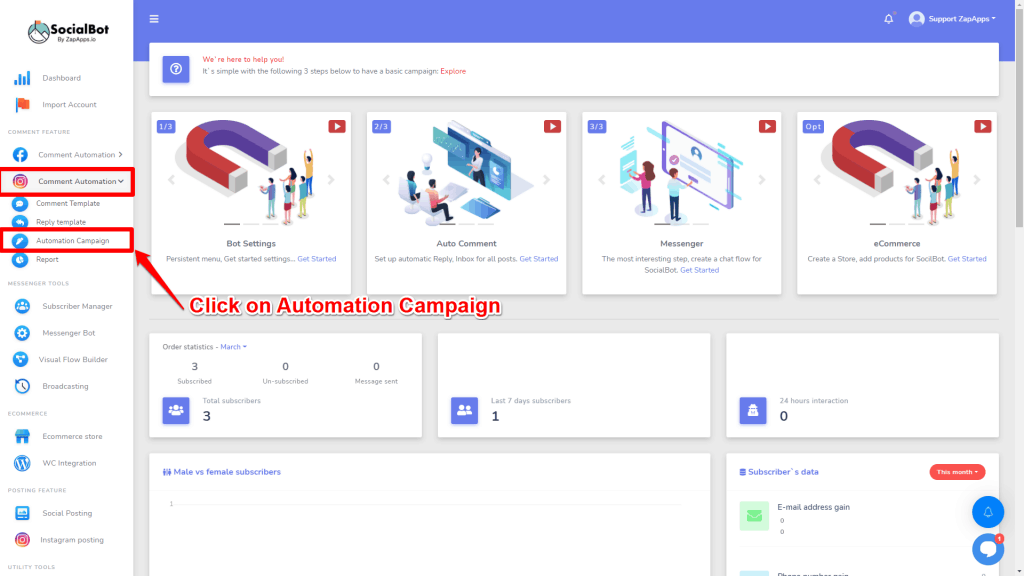Click Get Started under eCommerce
This screenshot has width=1024, height=576.
pyautogui.click(x=967, y=259)
